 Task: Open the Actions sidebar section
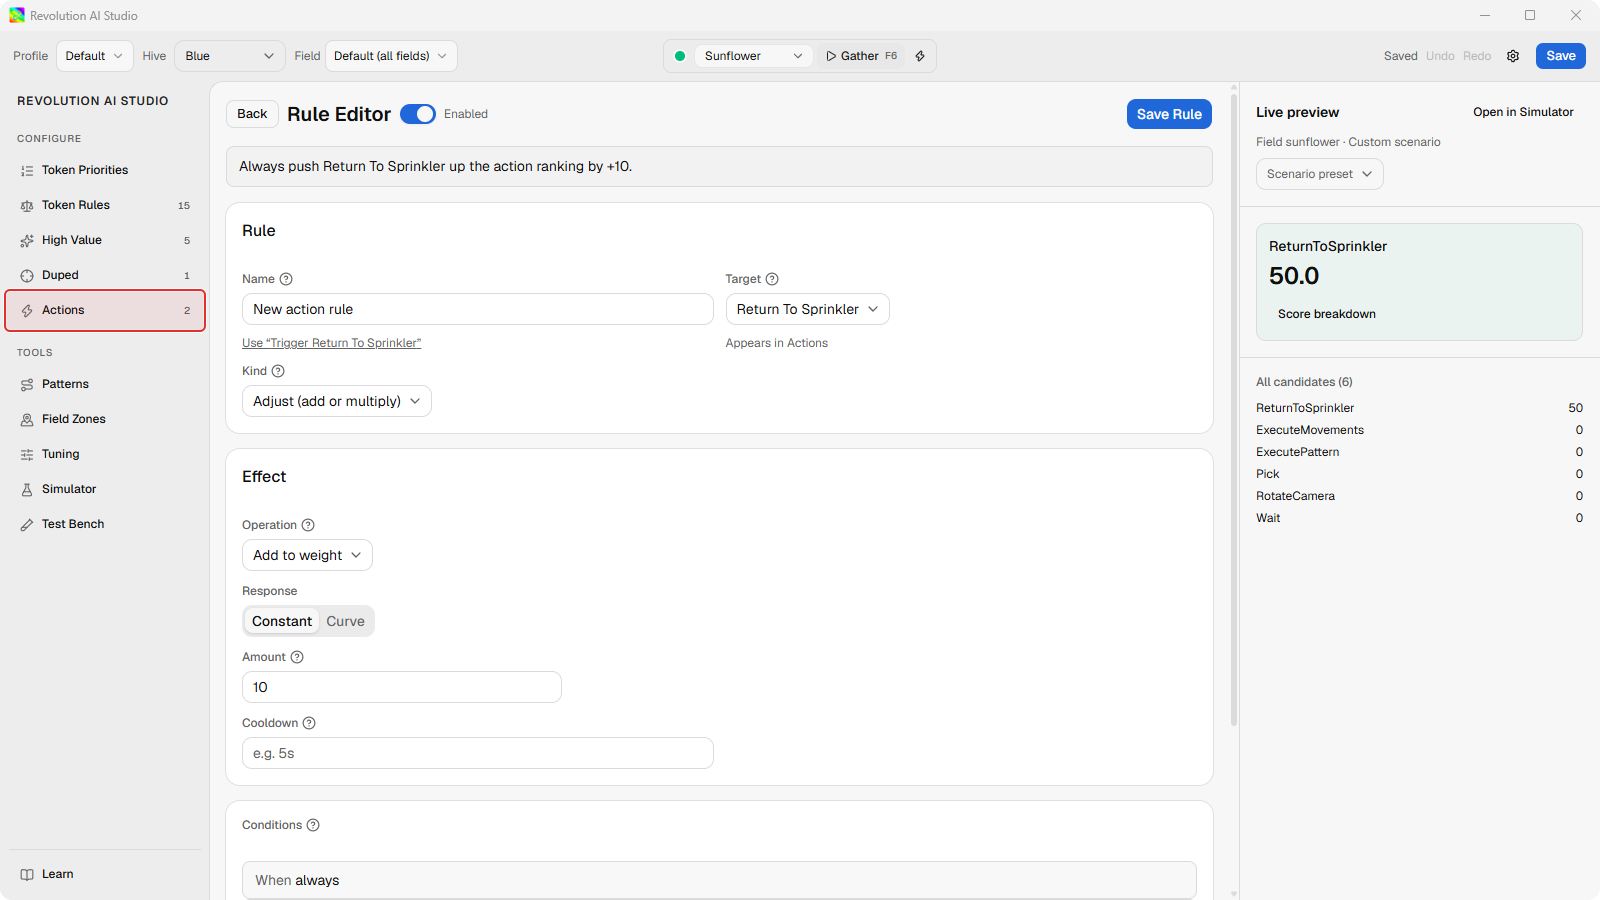pos(105,311)
